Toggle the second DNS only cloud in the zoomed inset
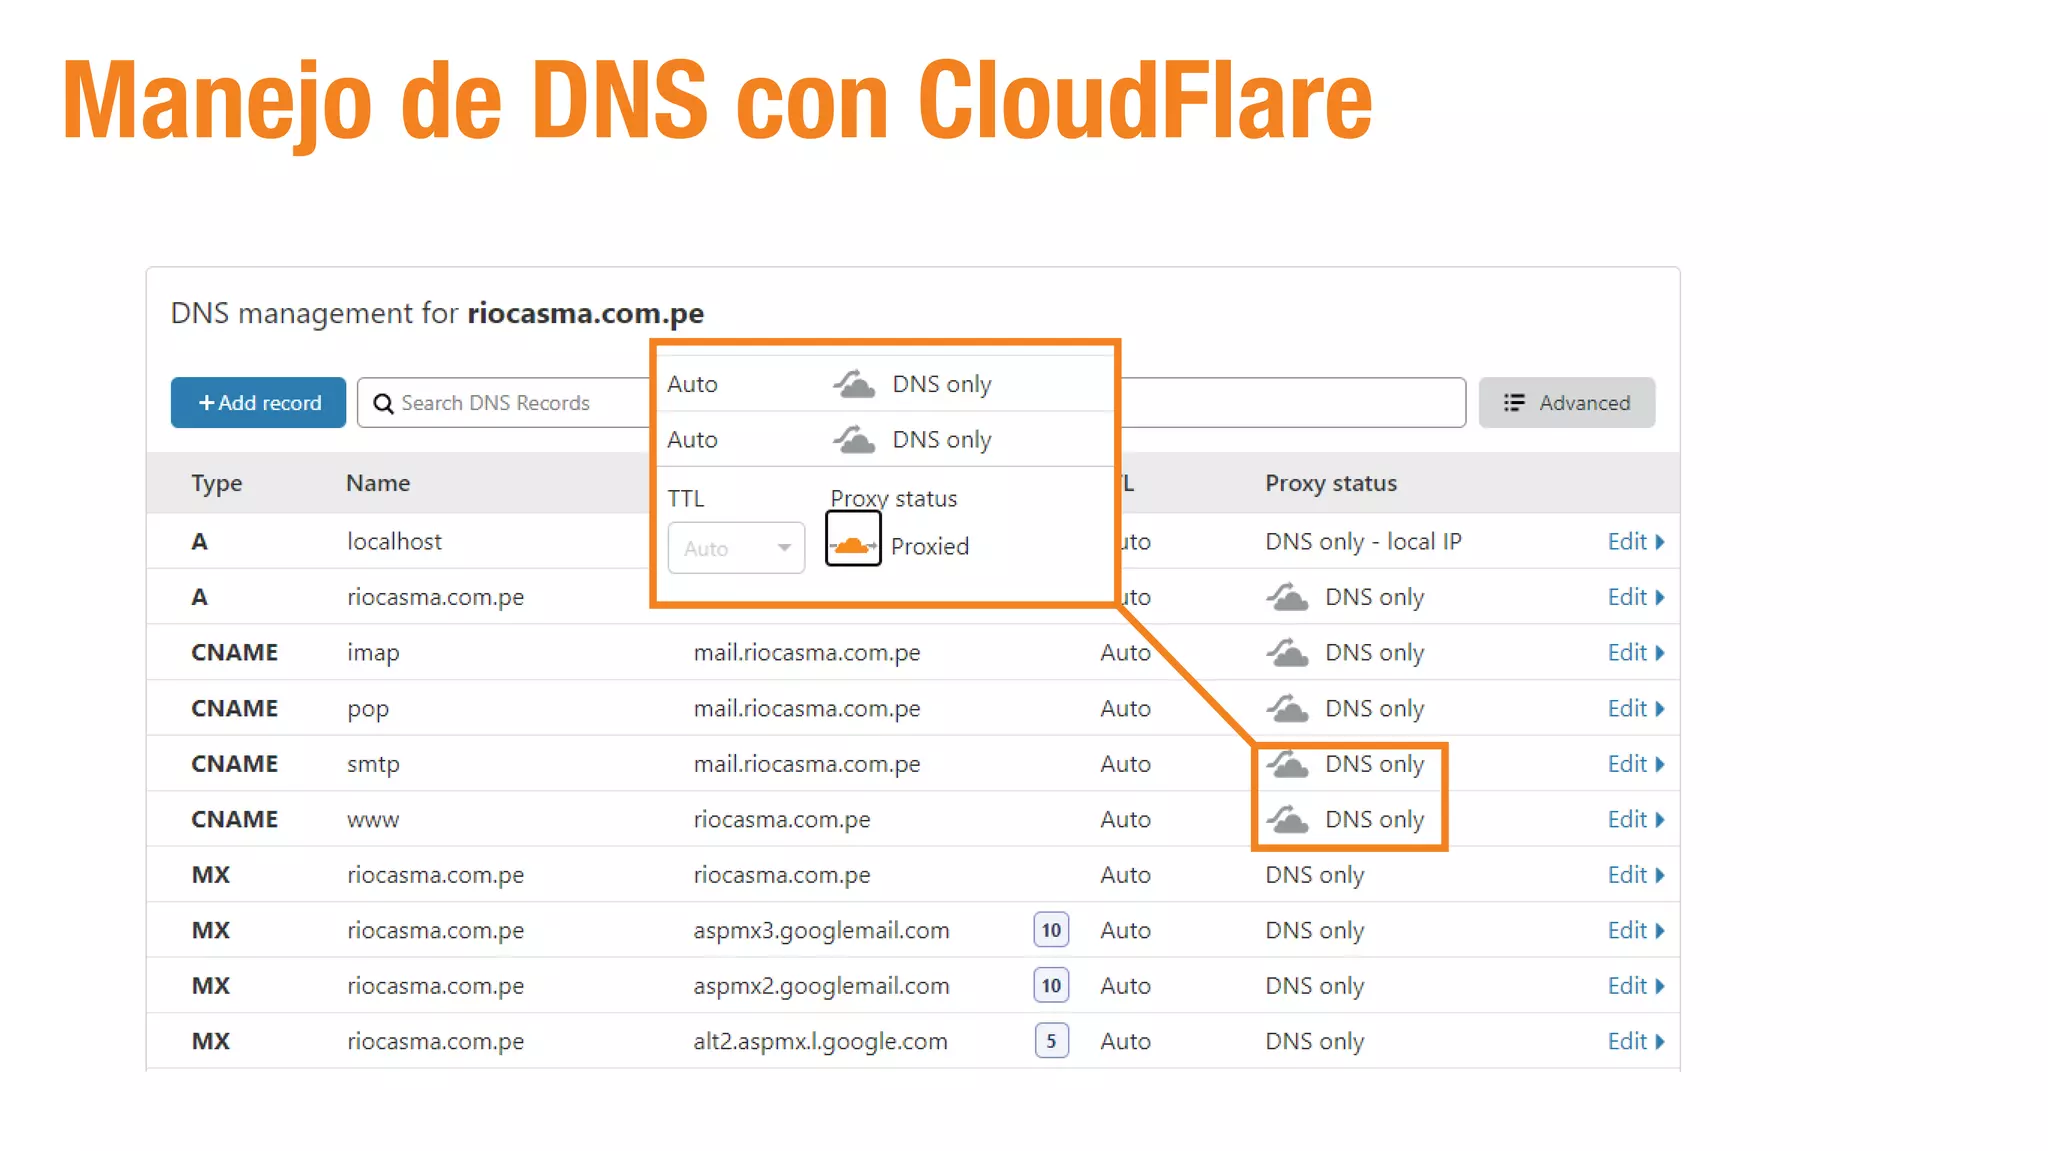This screenshot has width=2048, height=1151. click(x=855, y=439)
